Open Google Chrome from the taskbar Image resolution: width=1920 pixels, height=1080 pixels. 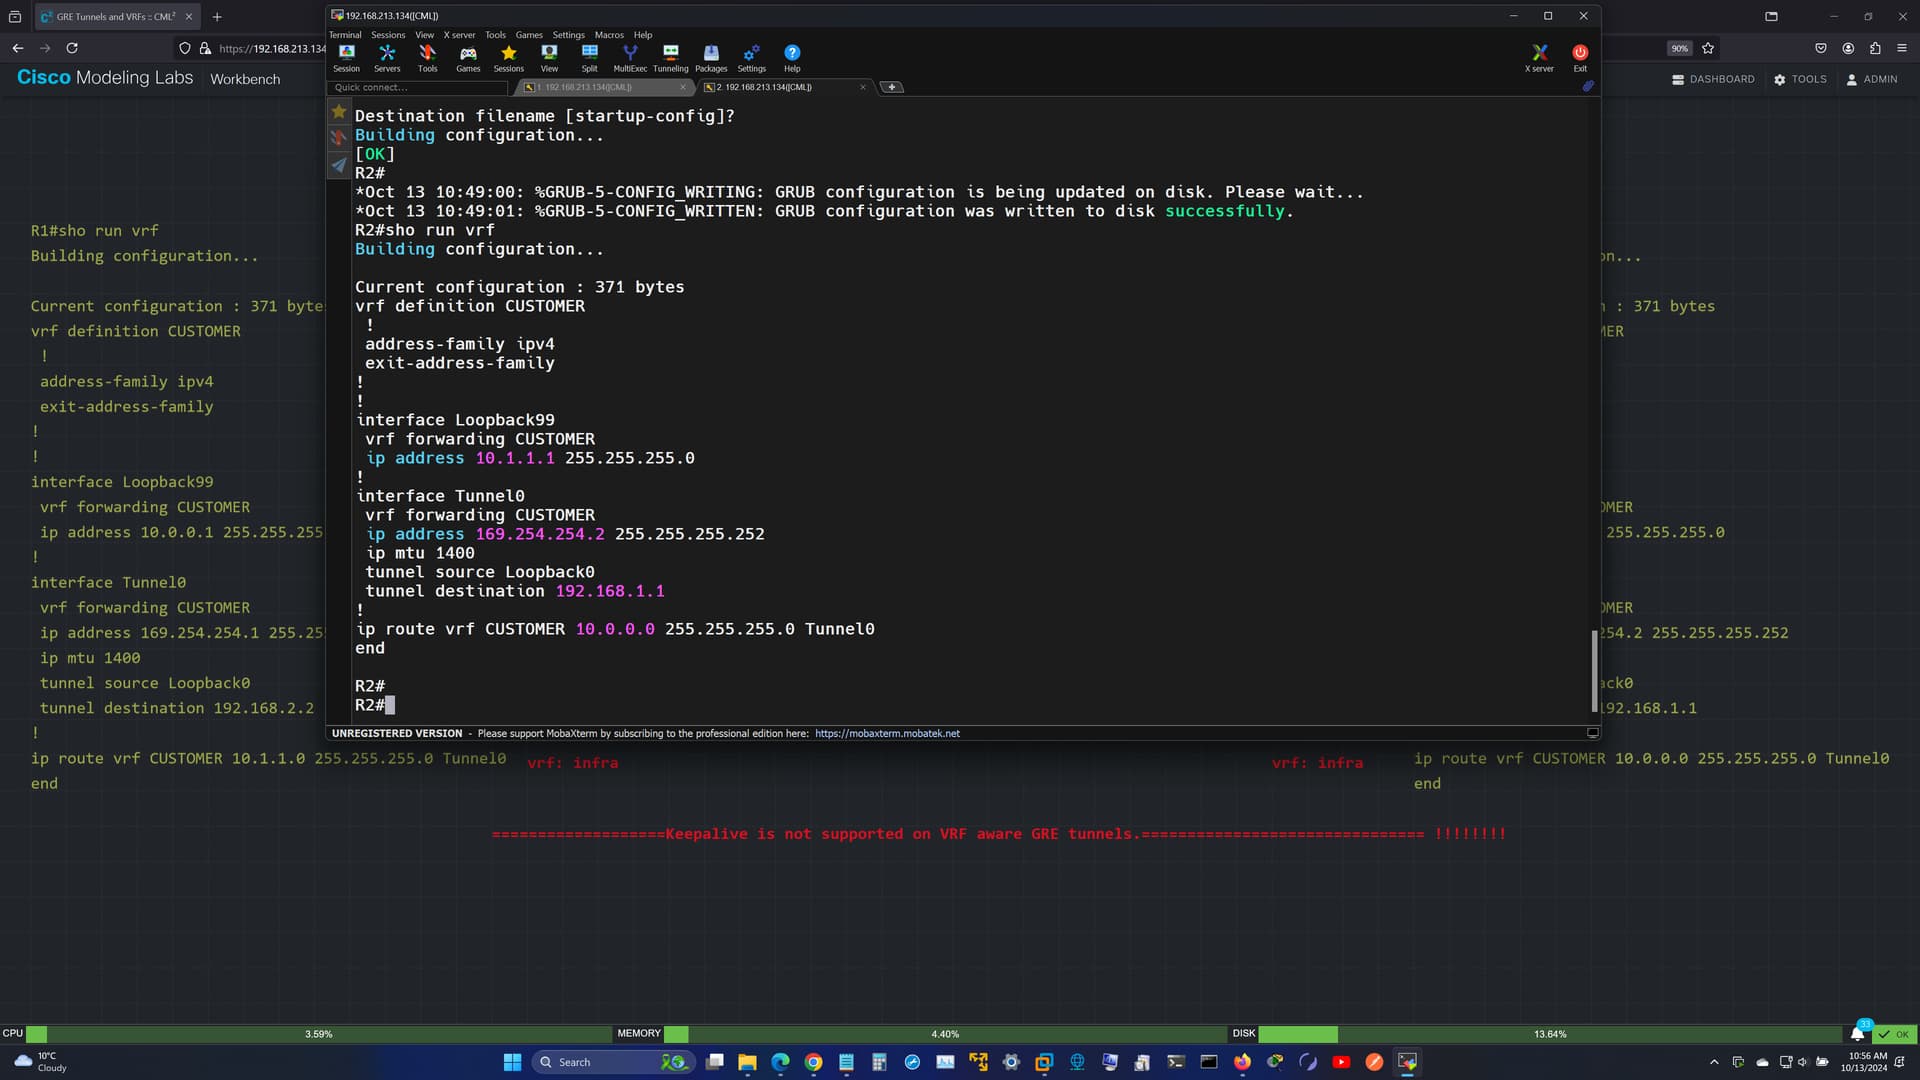pos(813,1062)
